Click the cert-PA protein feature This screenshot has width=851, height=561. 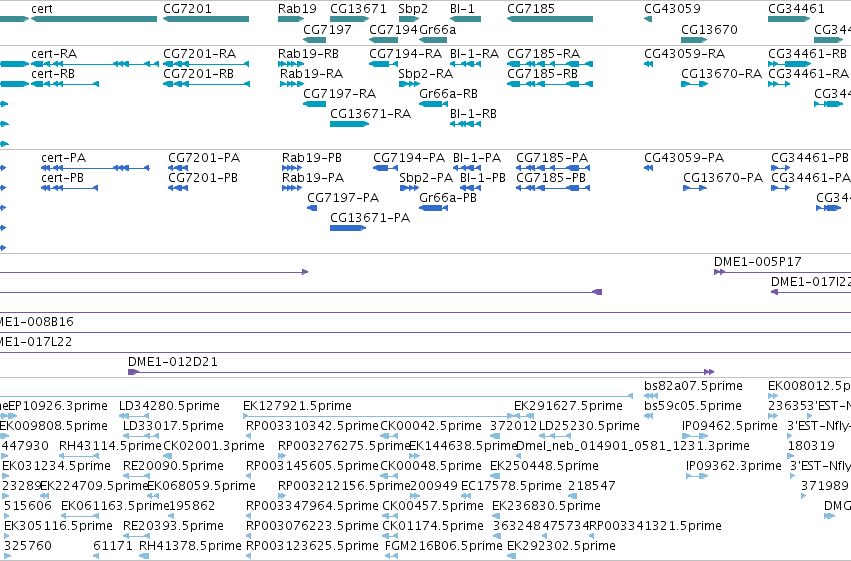95,168
